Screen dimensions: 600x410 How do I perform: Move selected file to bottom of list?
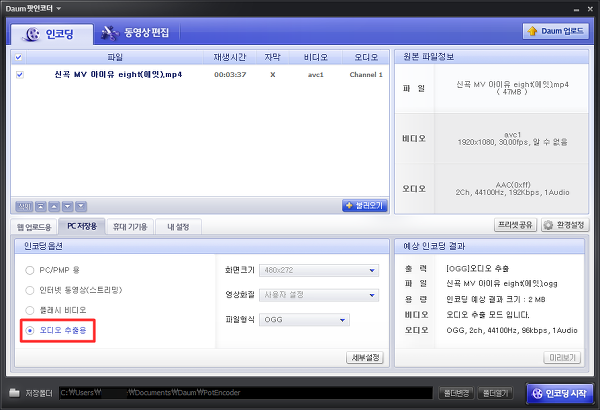coord(81,206)
